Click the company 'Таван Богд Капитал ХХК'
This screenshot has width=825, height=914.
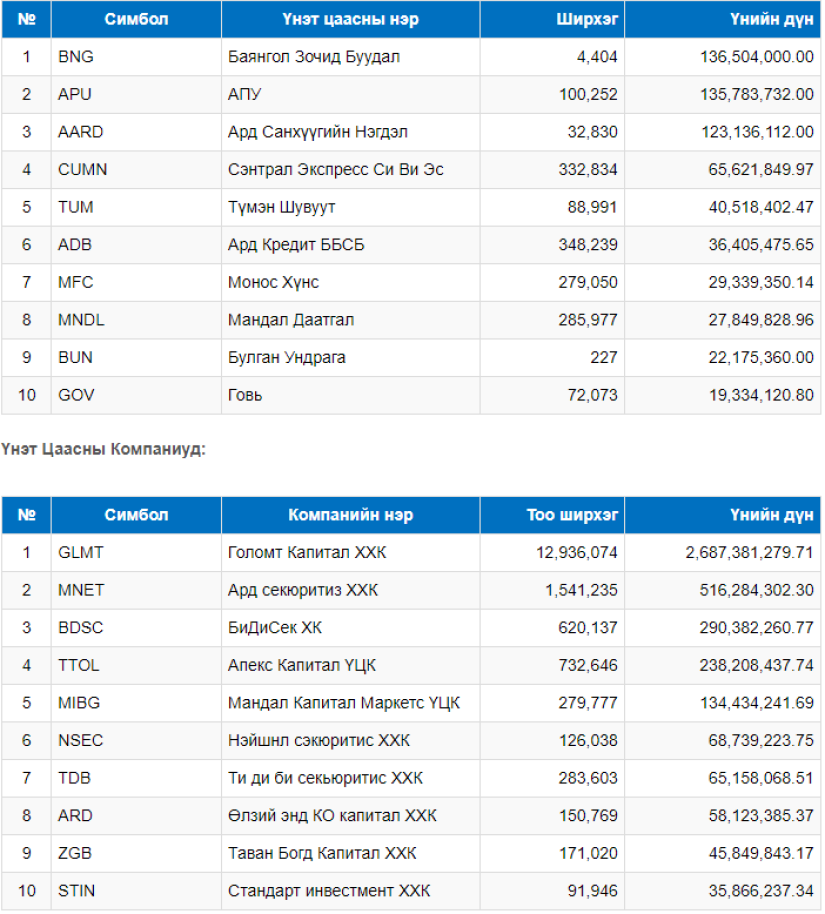pyautogui.click(x=322, y=853)
